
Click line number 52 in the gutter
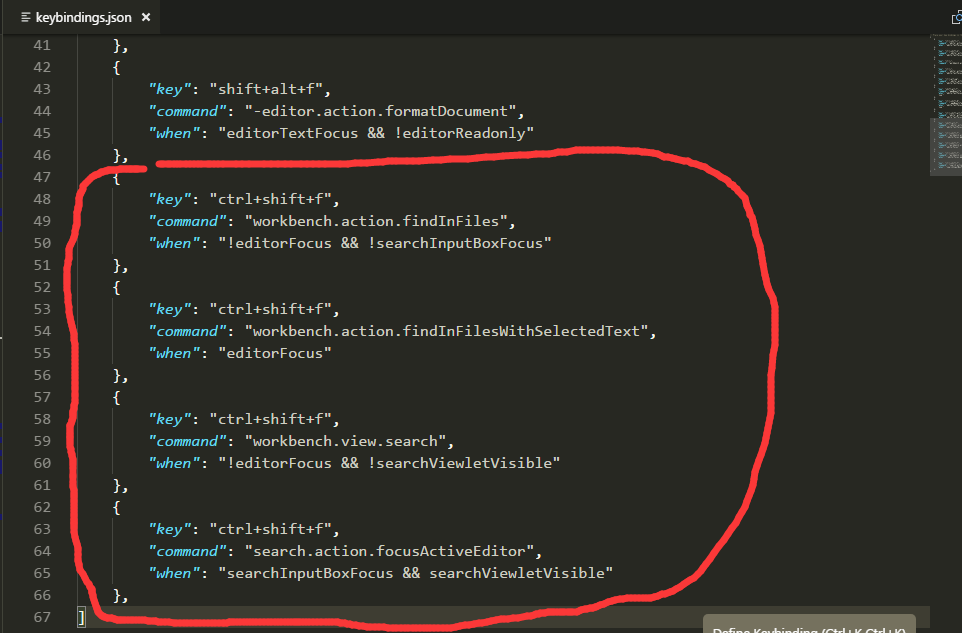click(x=42, y=287)
